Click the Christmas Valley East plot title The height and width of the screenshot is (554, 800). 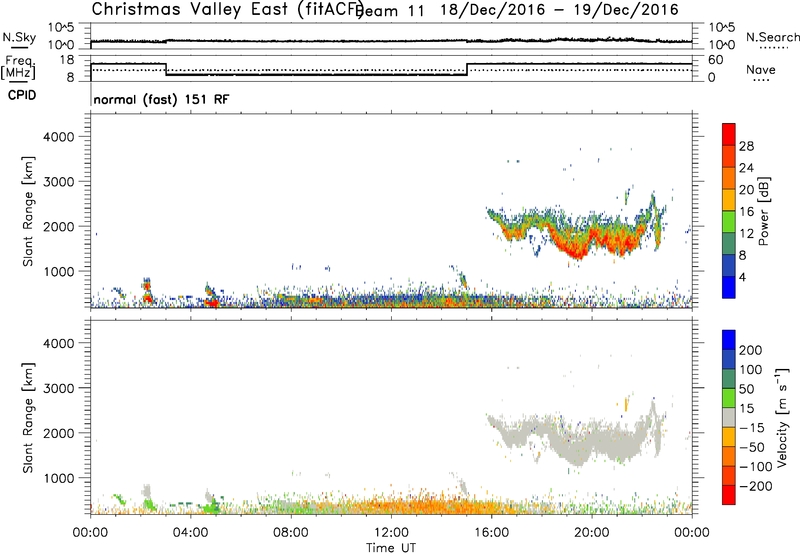227,9
